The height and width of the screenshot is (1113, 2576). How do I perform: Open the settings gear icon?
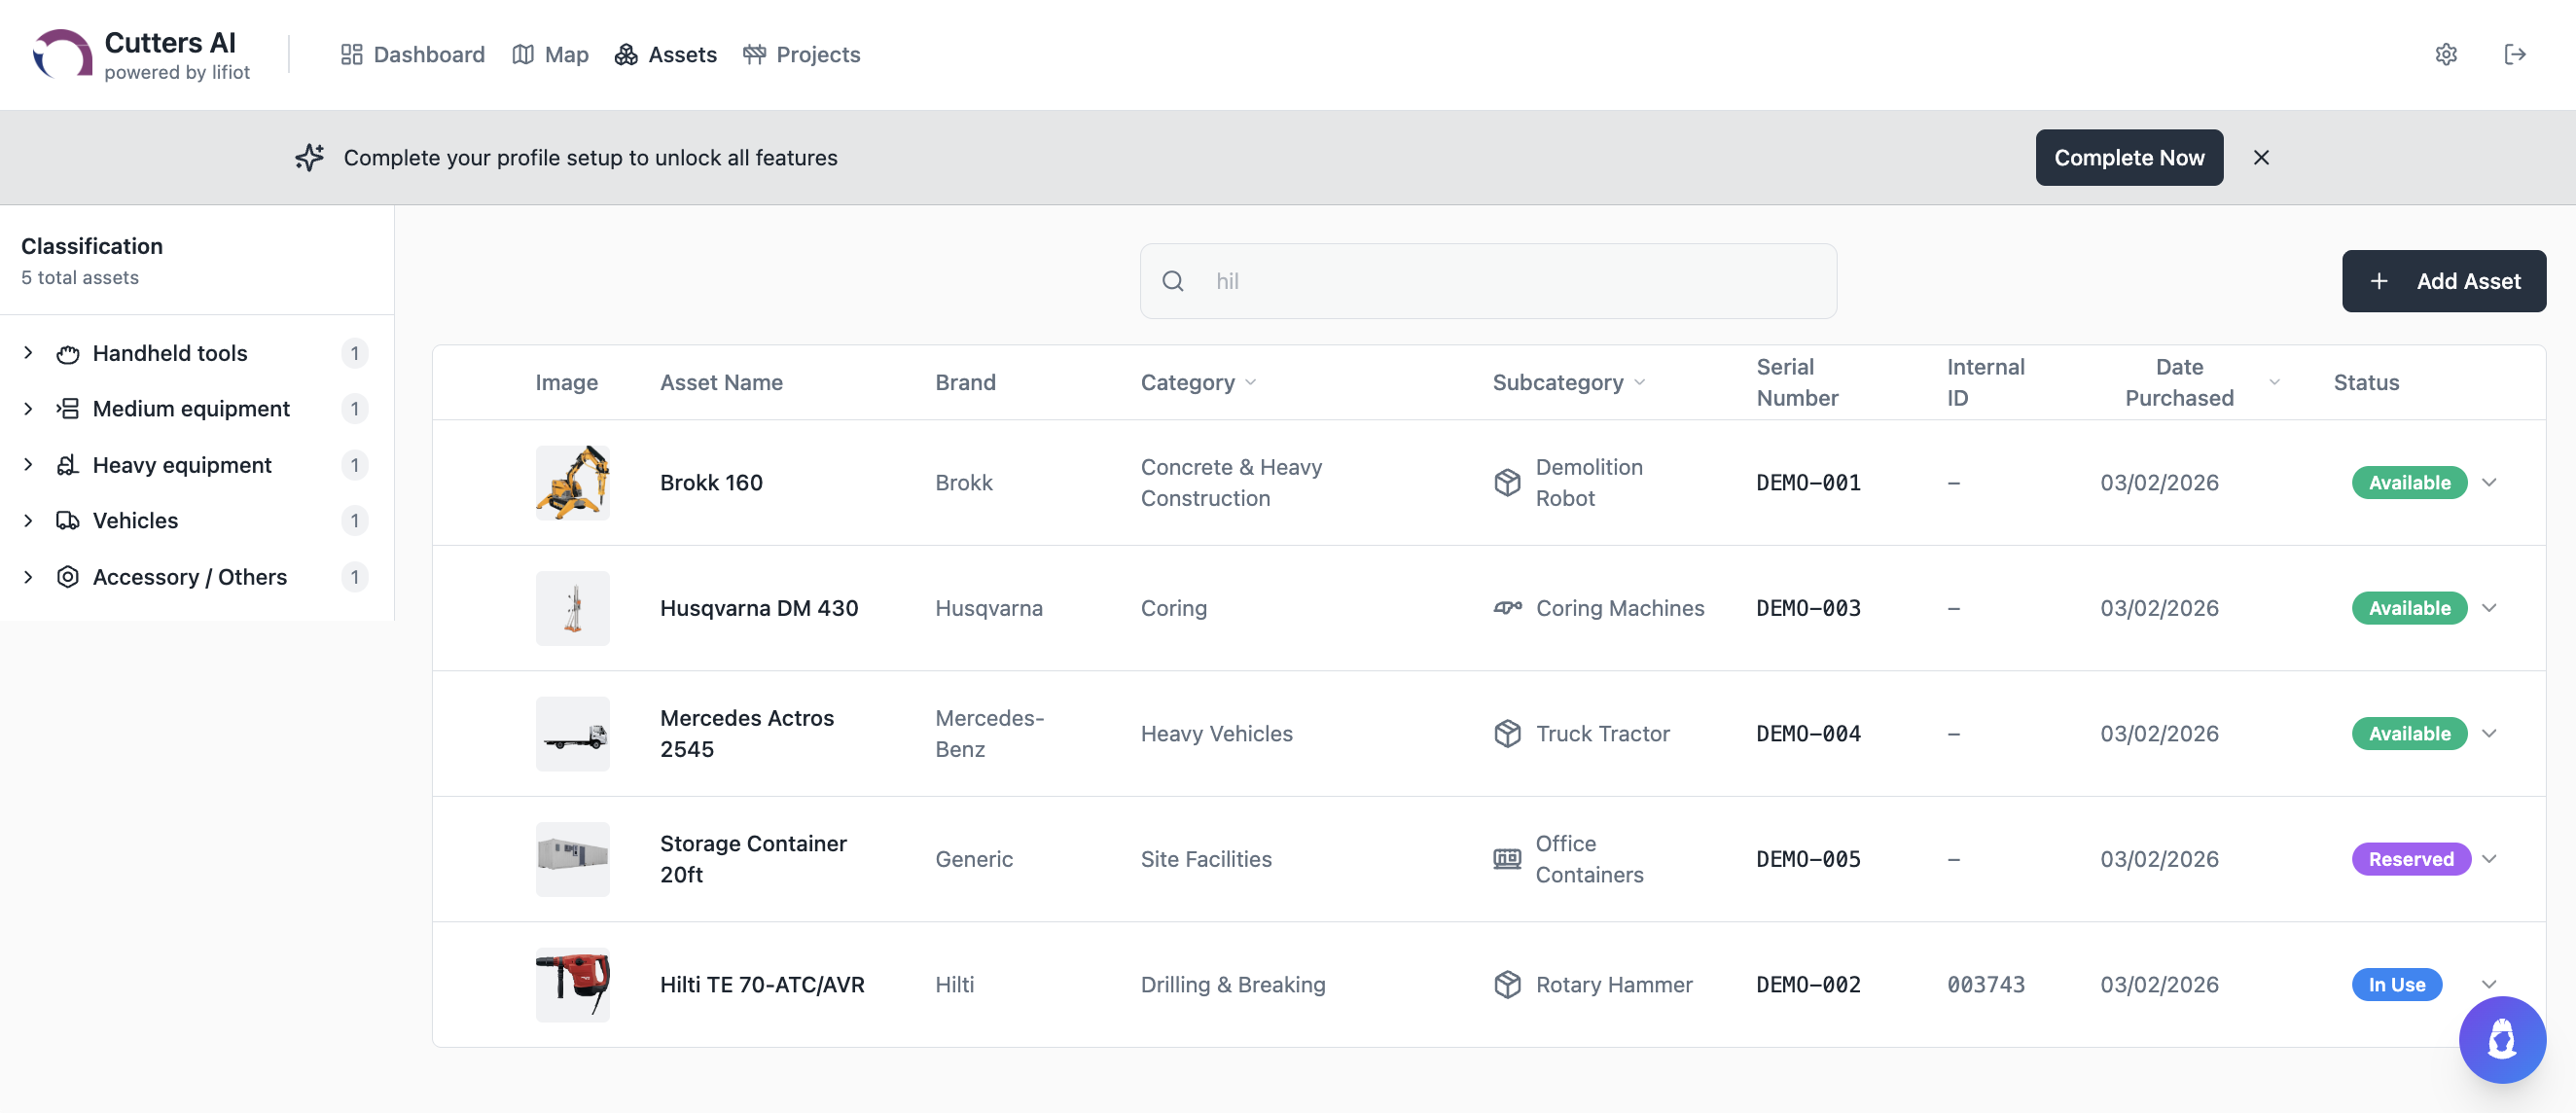click(2446, 54)
